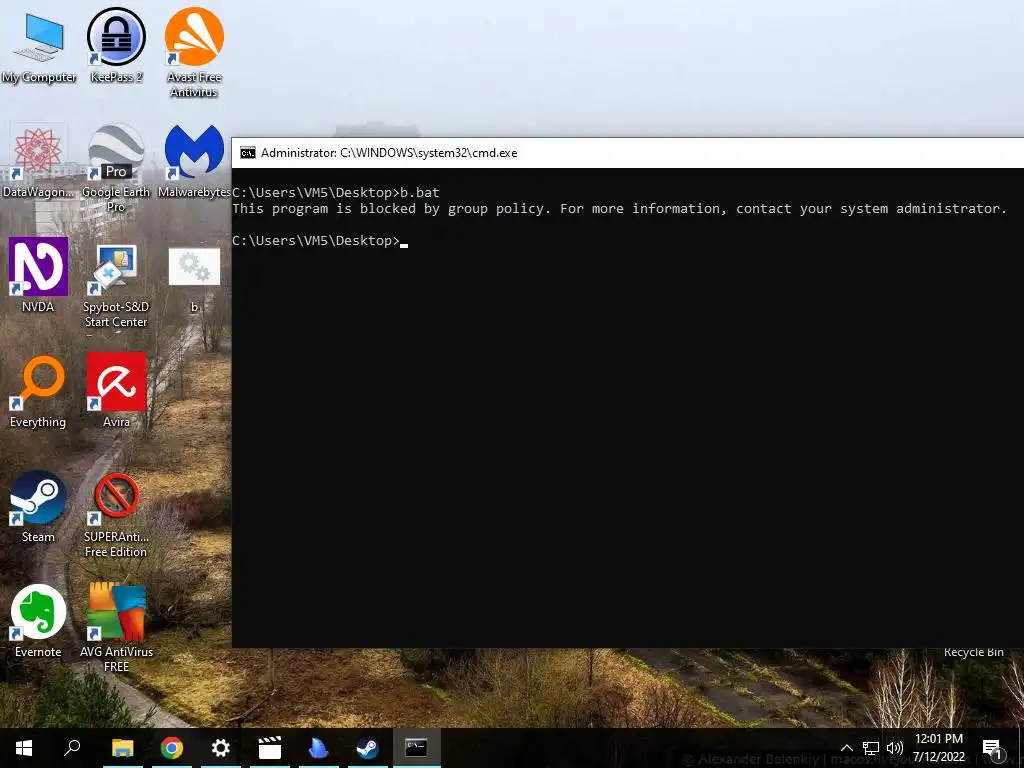Open the Action Center notifications icon
The width and height of the screenshot is (1024, 768).
992,748
